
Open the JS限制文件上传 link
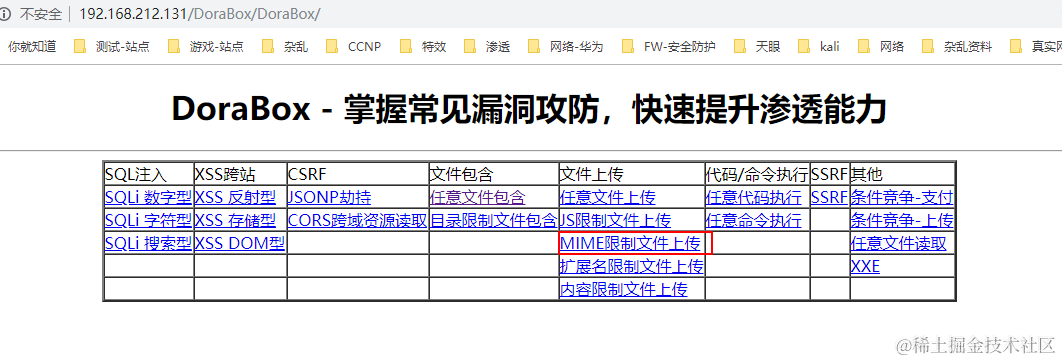pos(615,220)
